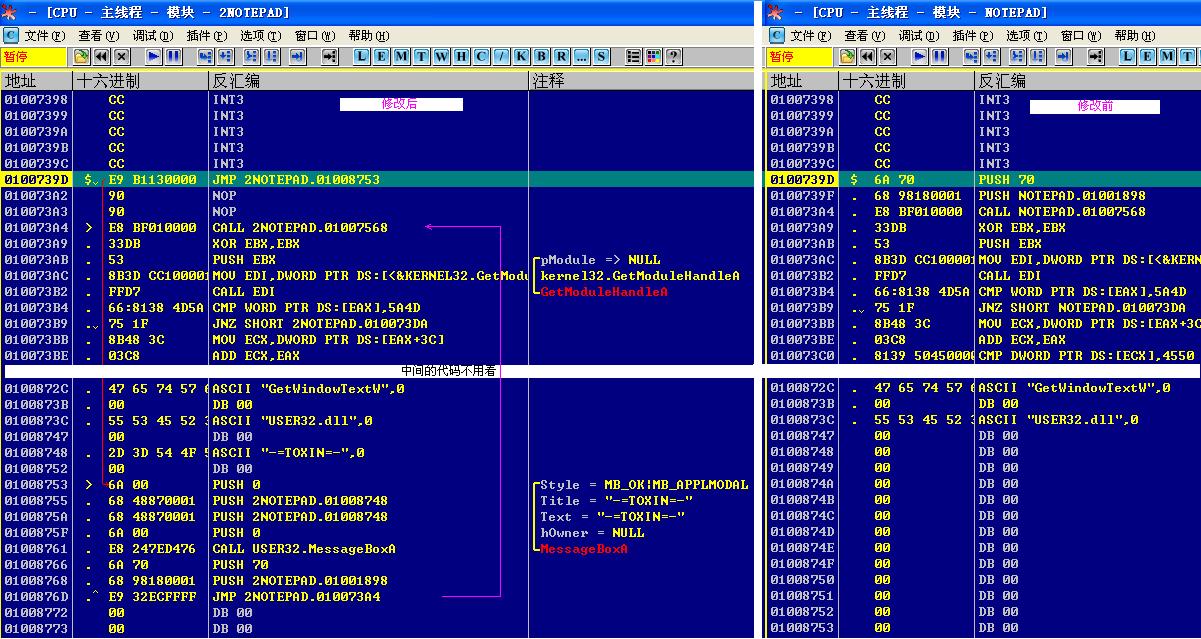This screenshot has width=1201, height=639.
Task: Pause execution in the NOTEPAD window toolbar
Action: (939, 57)
